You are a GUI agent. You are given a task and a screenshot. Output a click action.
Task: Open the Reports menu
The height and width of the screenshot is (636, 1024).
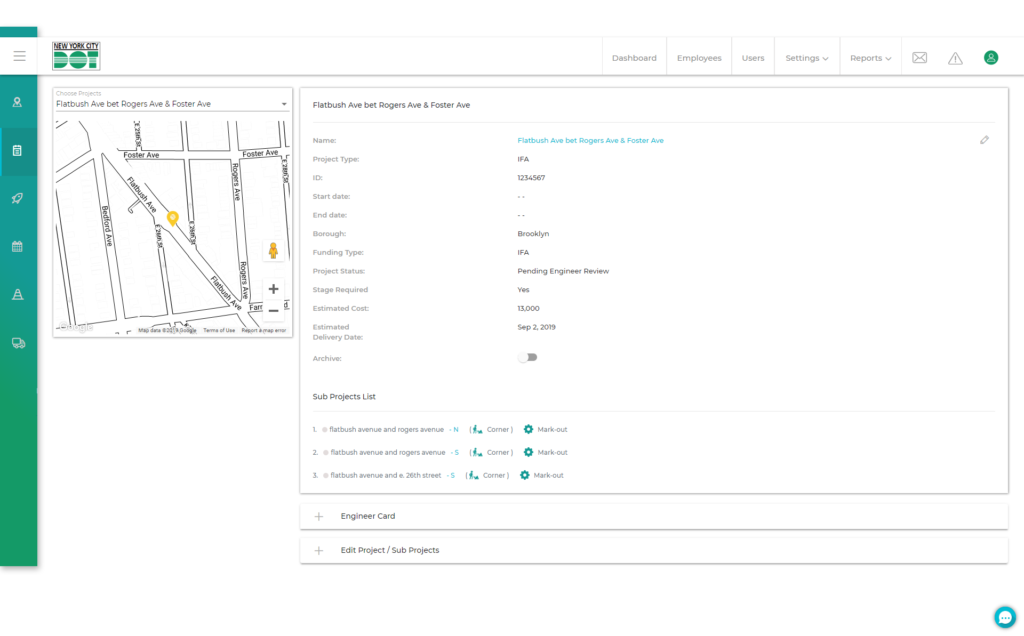pyautogui.click(x=870, y=58)
